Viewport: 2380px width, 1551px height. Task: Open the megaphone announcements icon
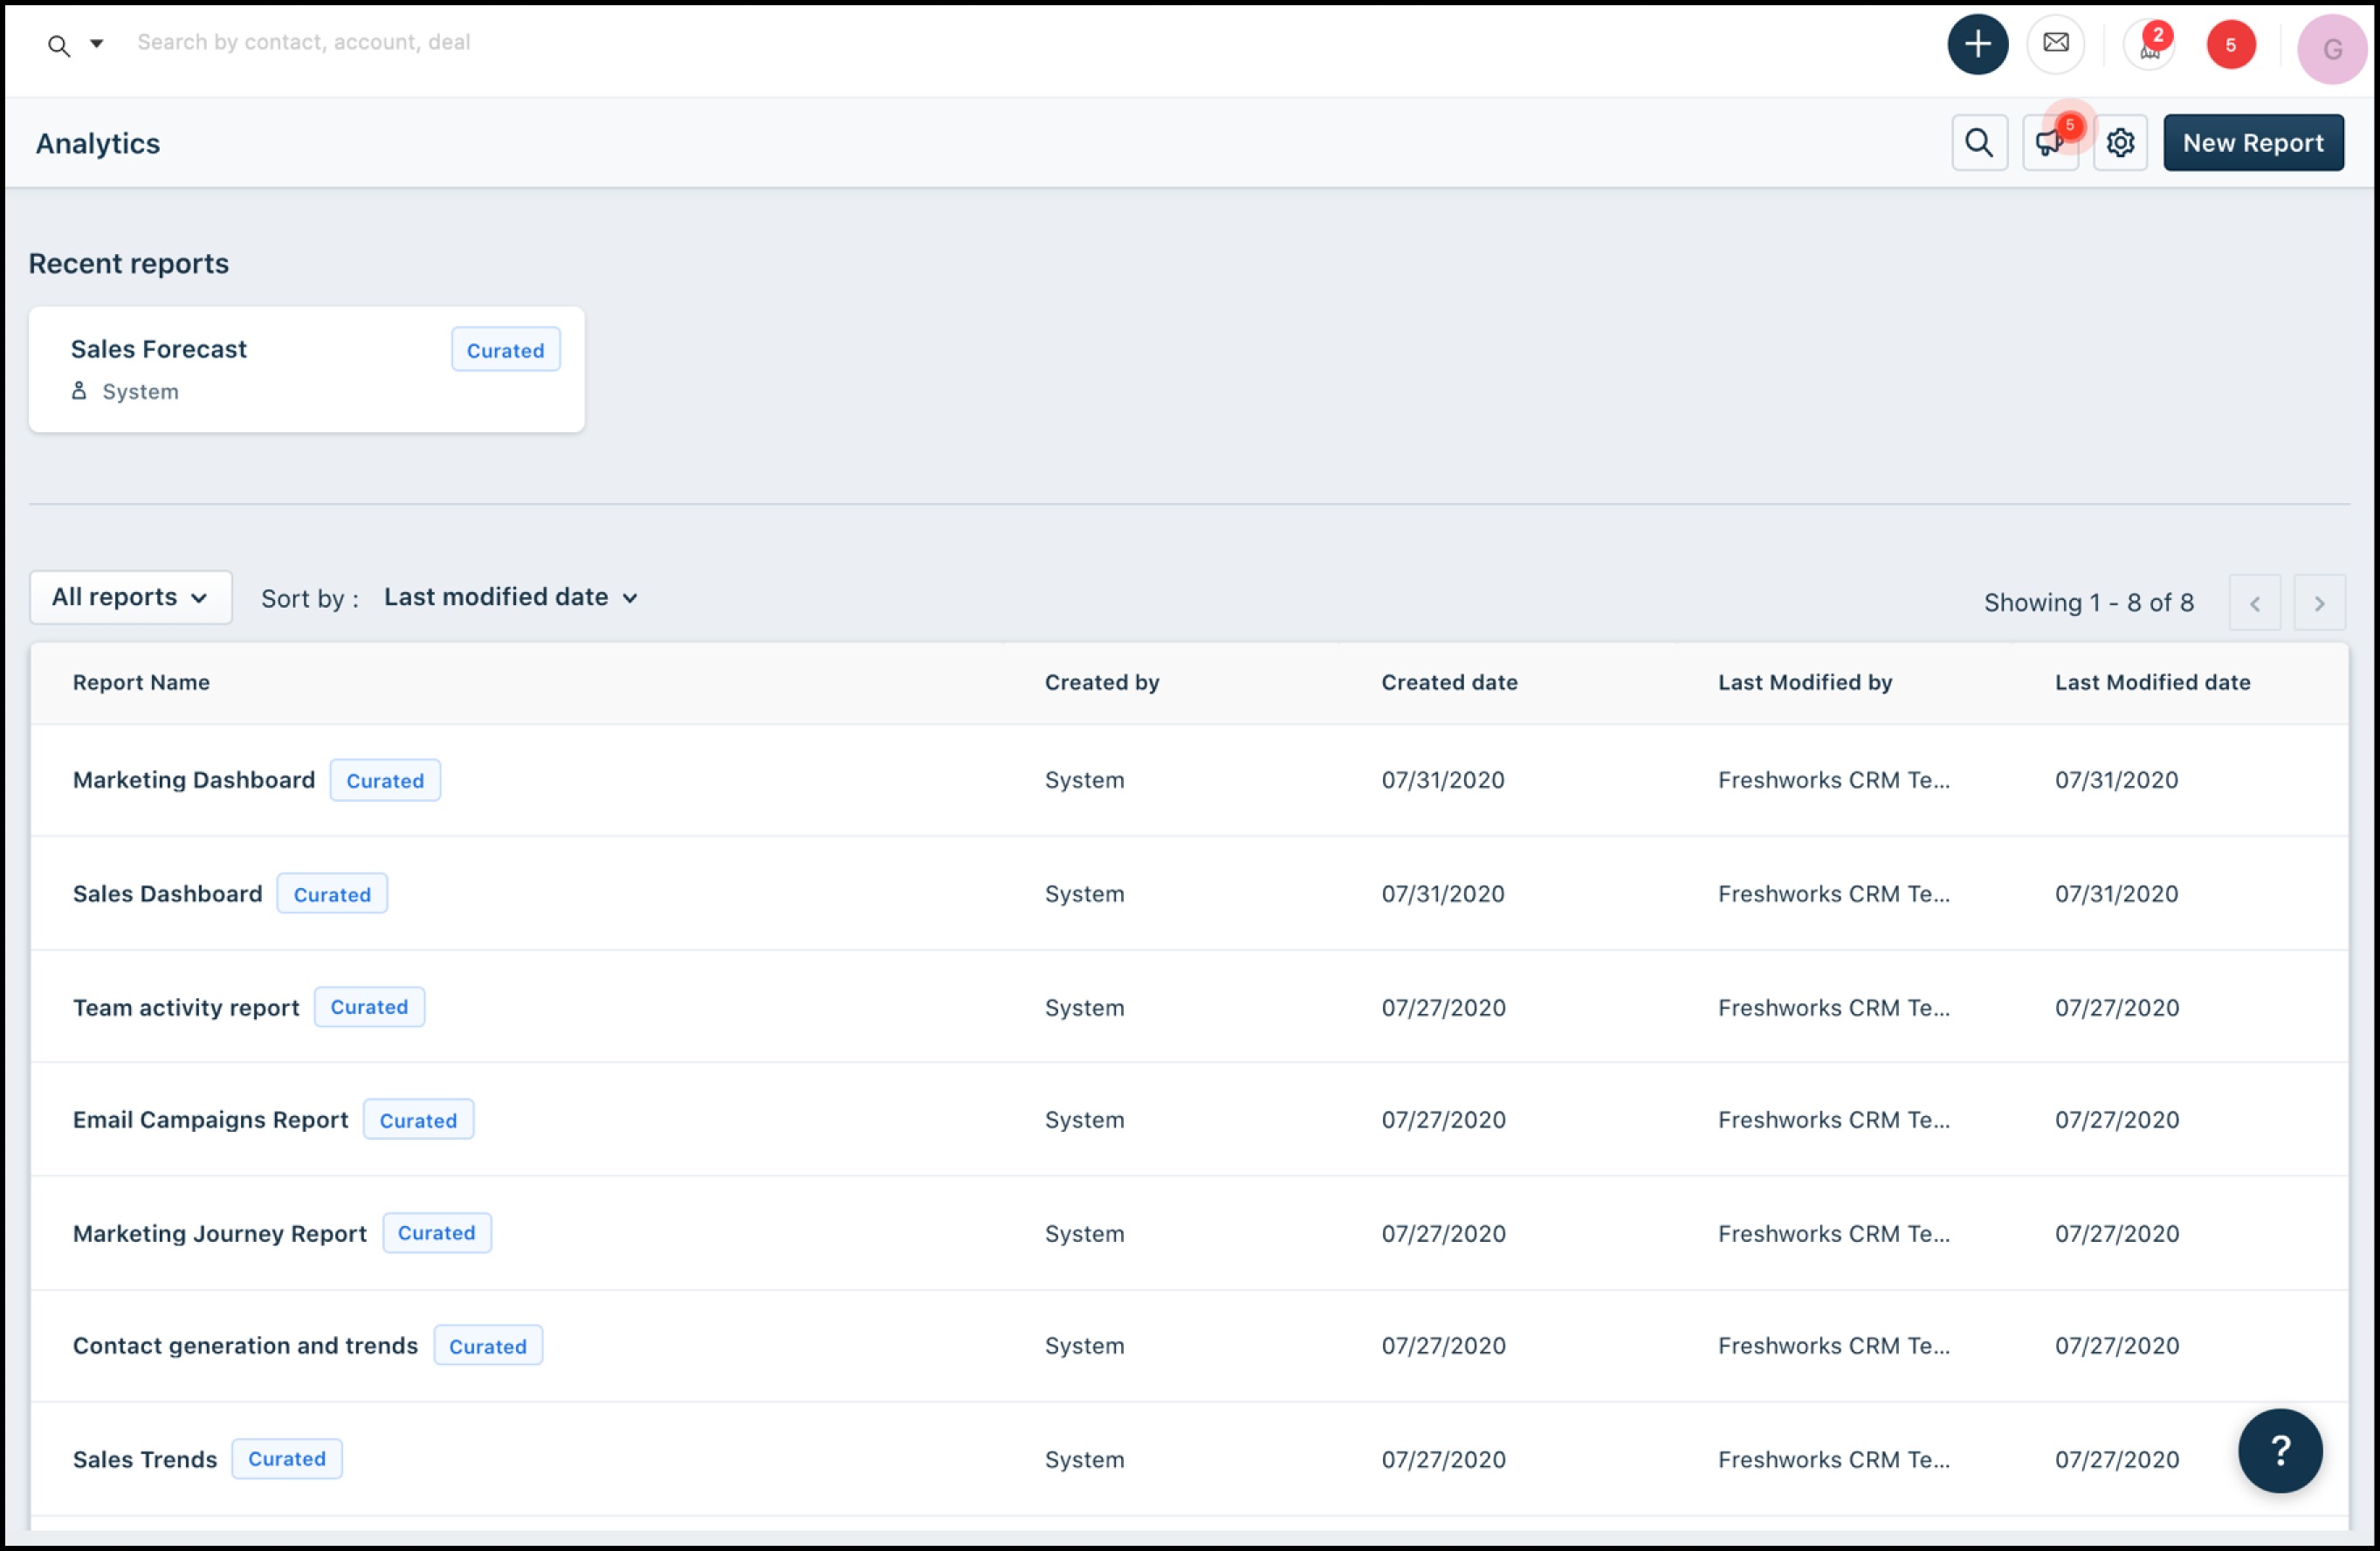click(x=2049, y=143)
